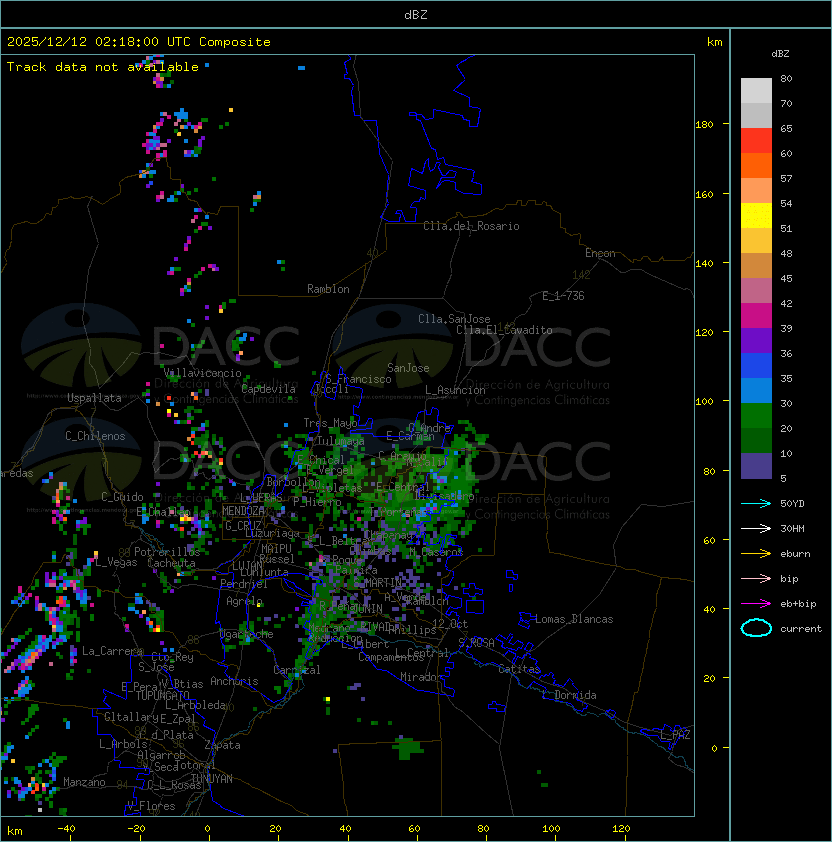
Task: Click the 'Tres_Mayo' map label
Action: (330, 423)
